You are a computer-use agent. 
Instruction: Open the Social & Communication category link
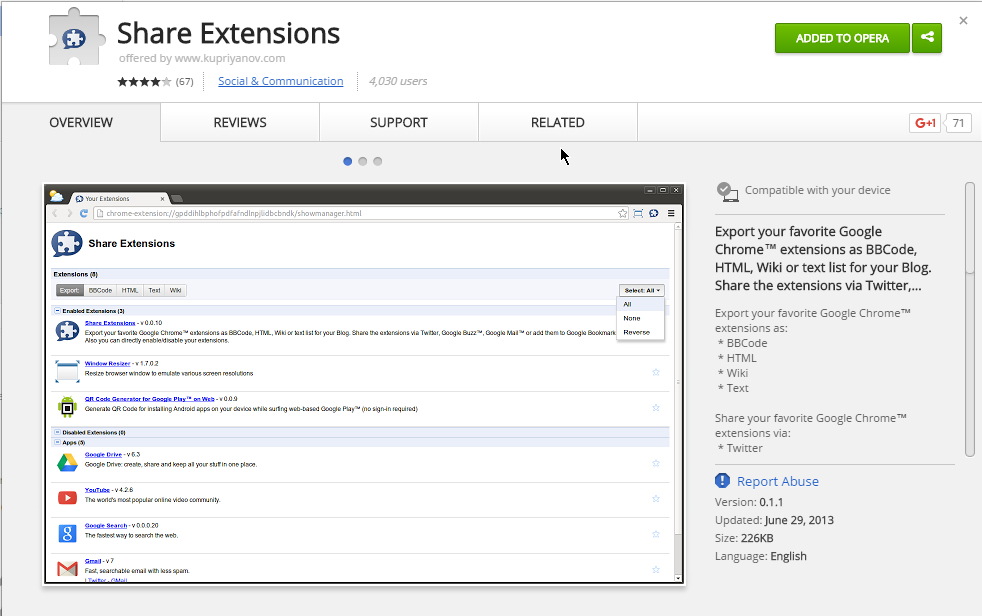tap(281, 81)
